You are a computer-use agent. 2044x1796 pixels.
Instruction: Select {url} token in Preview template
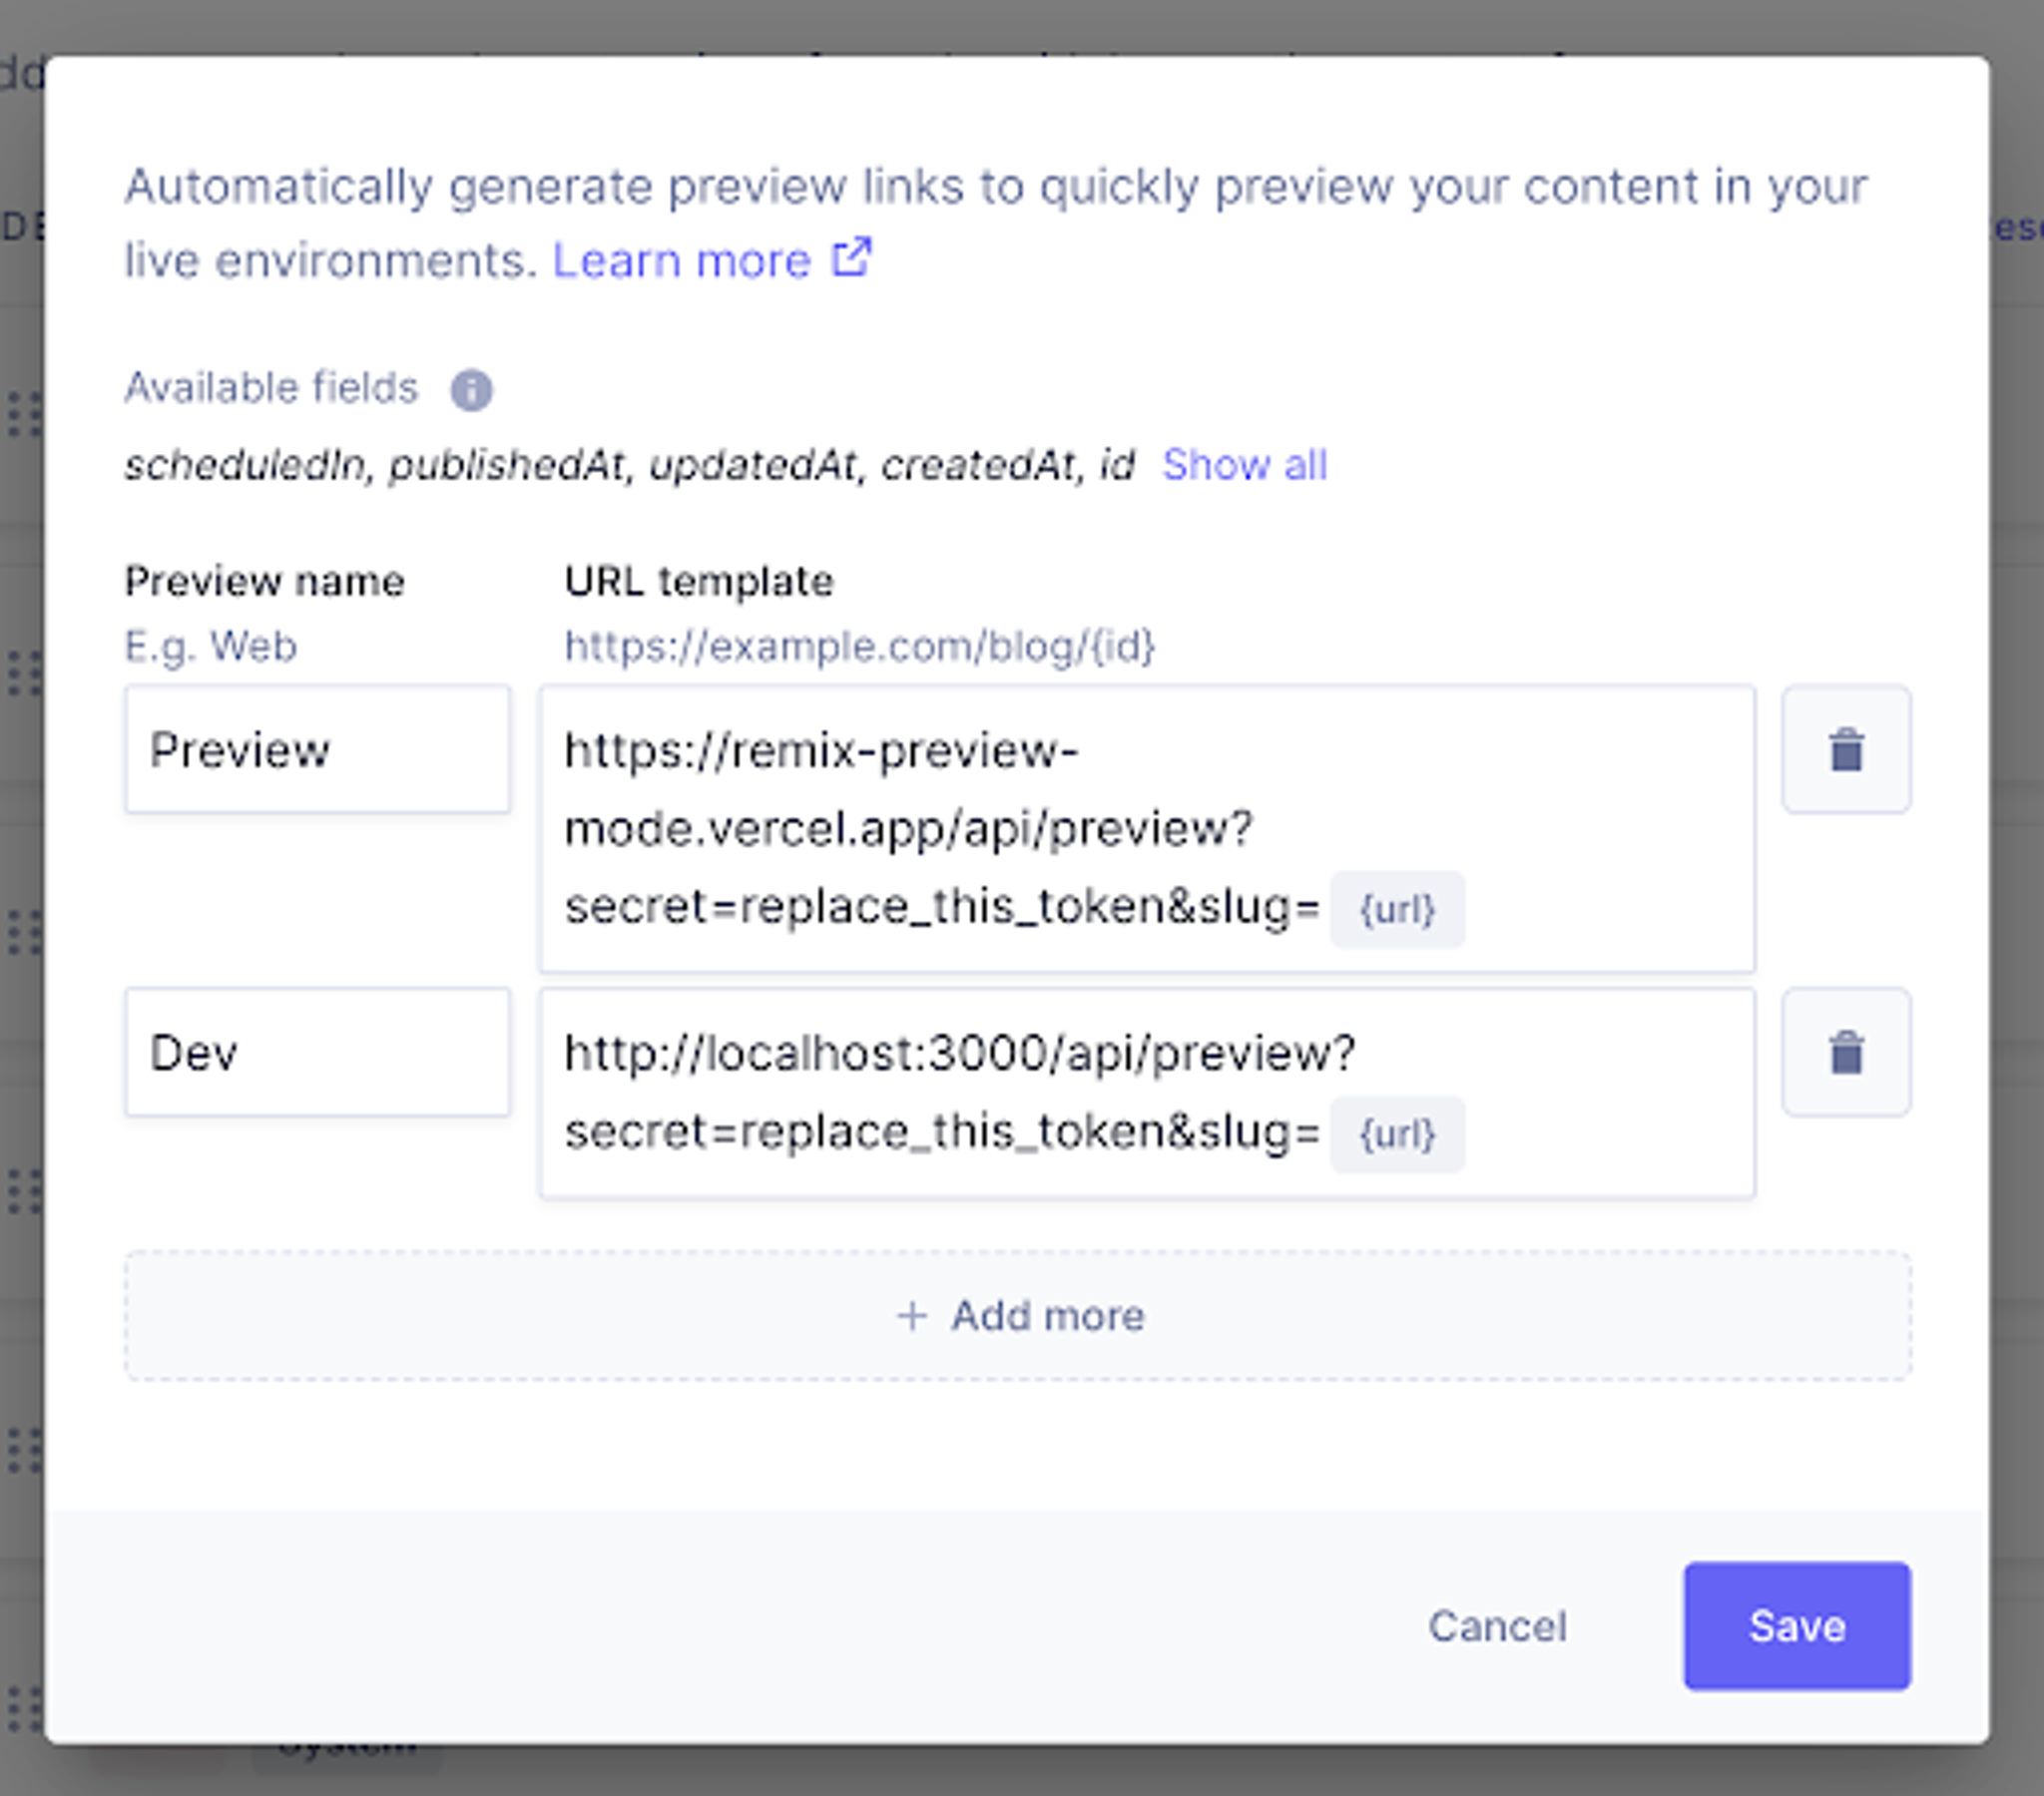1396,909
